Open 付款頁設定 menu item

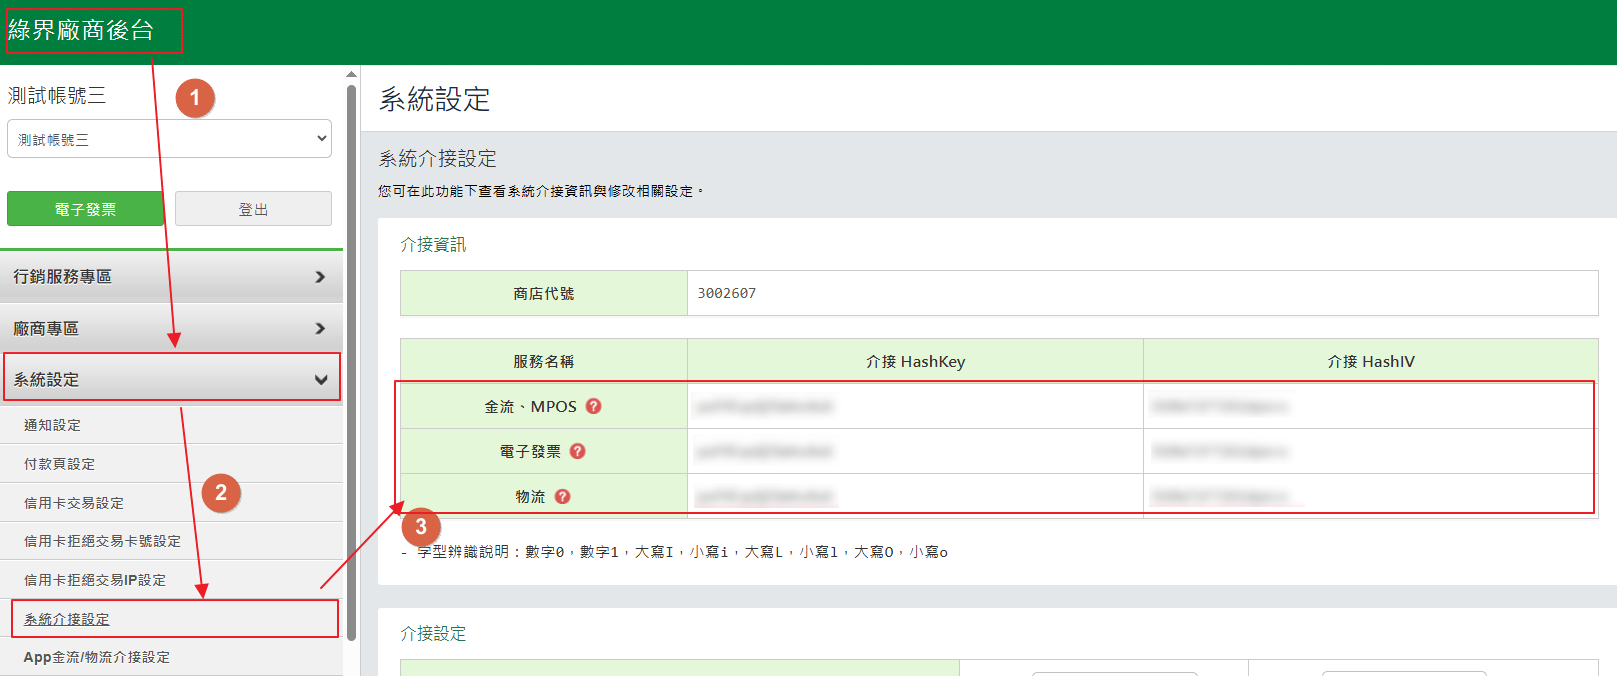pos(60,464)
